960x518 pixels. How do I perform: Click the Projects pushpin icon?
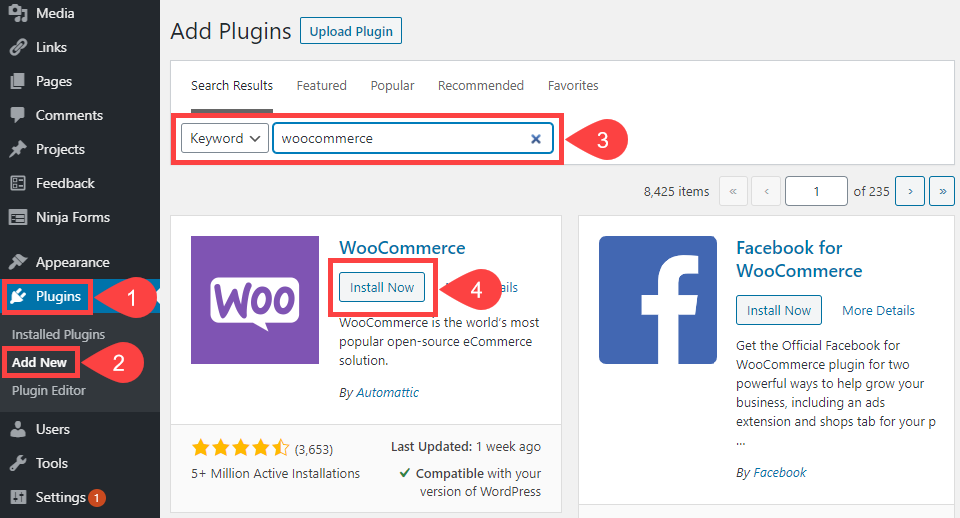pyautogui.click(x=18, y=149)
